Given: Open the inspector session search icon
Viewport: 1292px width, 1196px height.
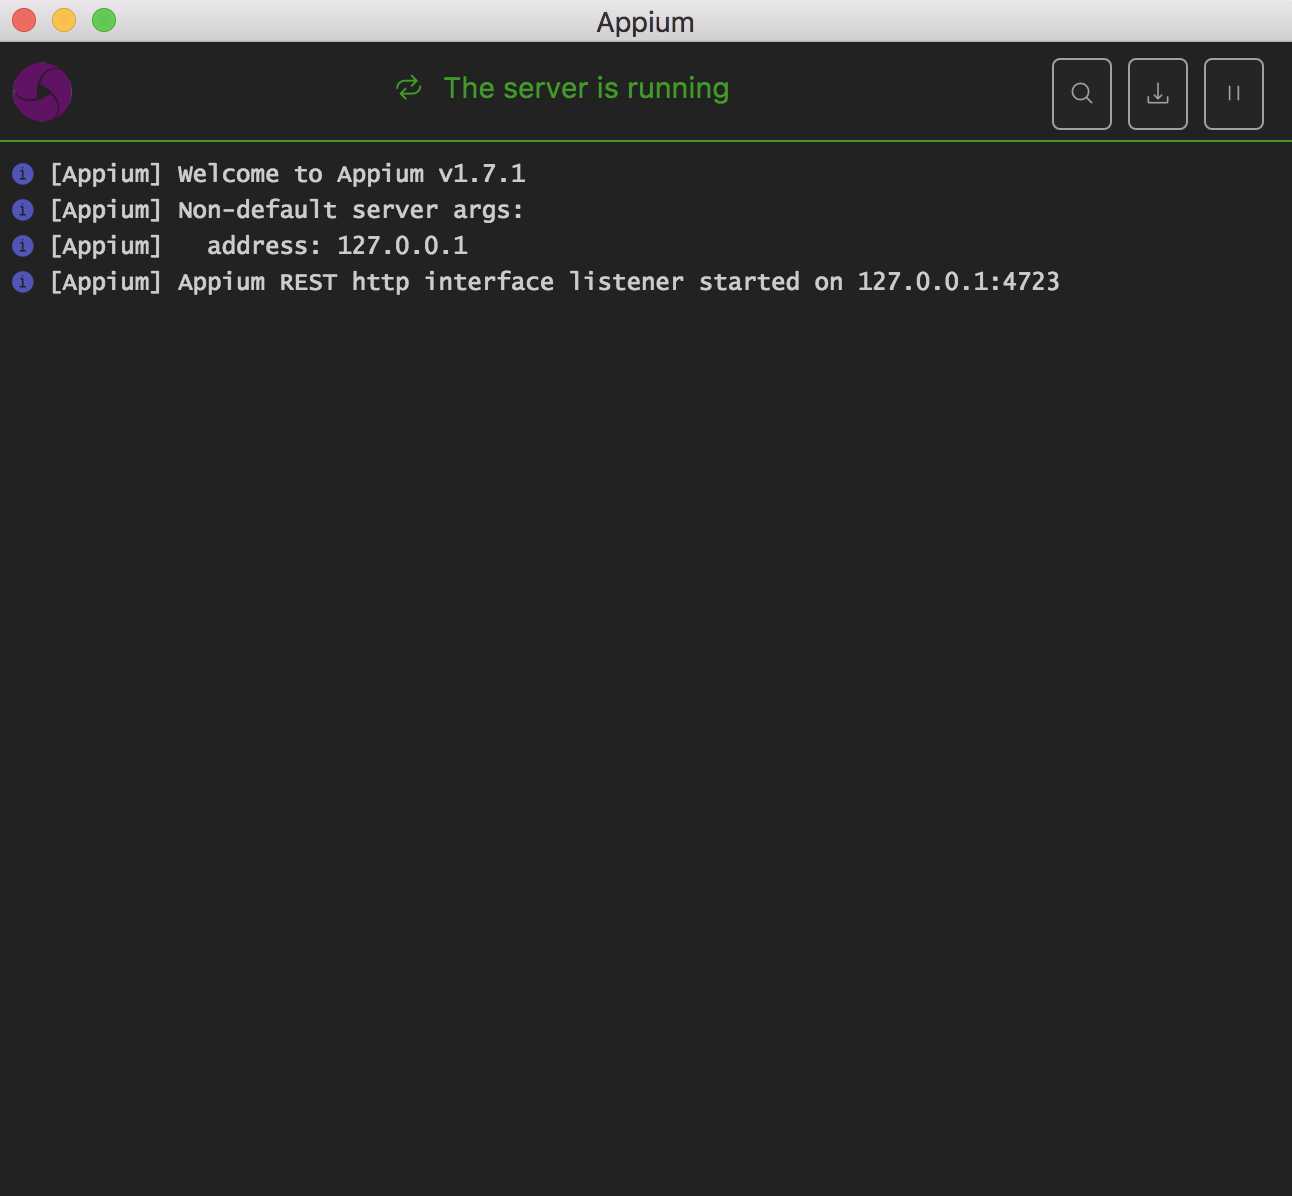Looking at the screenshot, I should click(x=1082, y=94).
